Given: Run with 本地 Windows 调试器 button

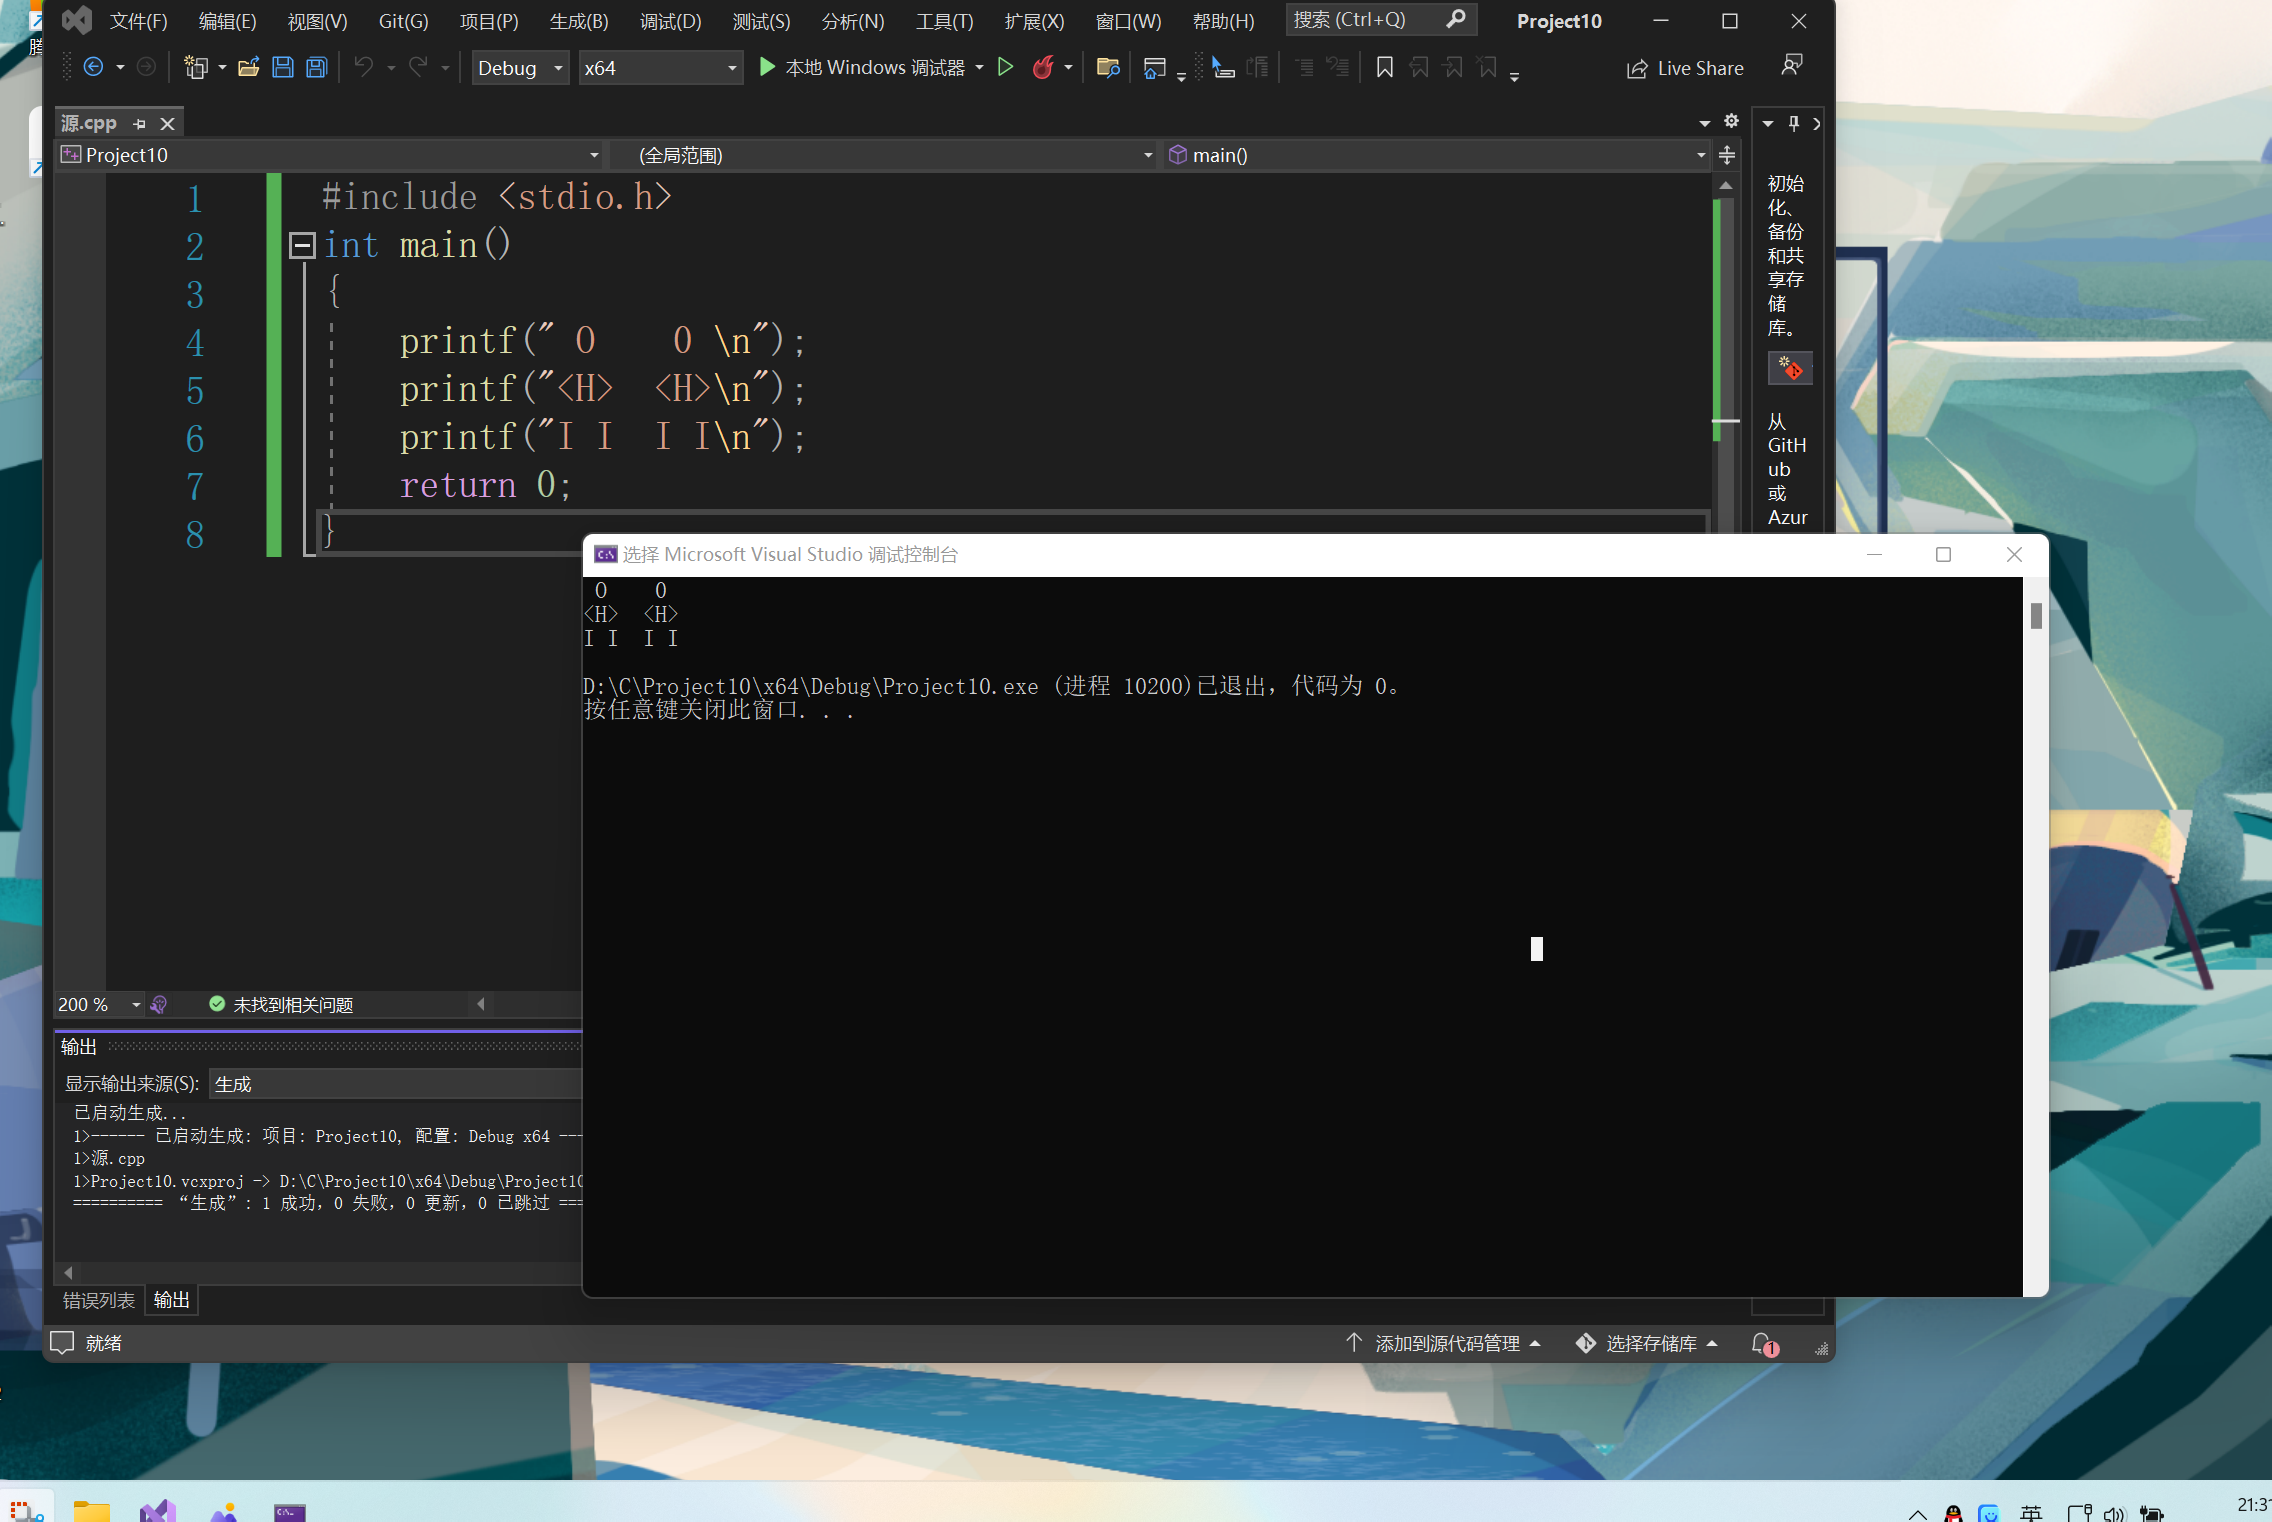Looking at the screenshot, I should (x=862, y=68).
